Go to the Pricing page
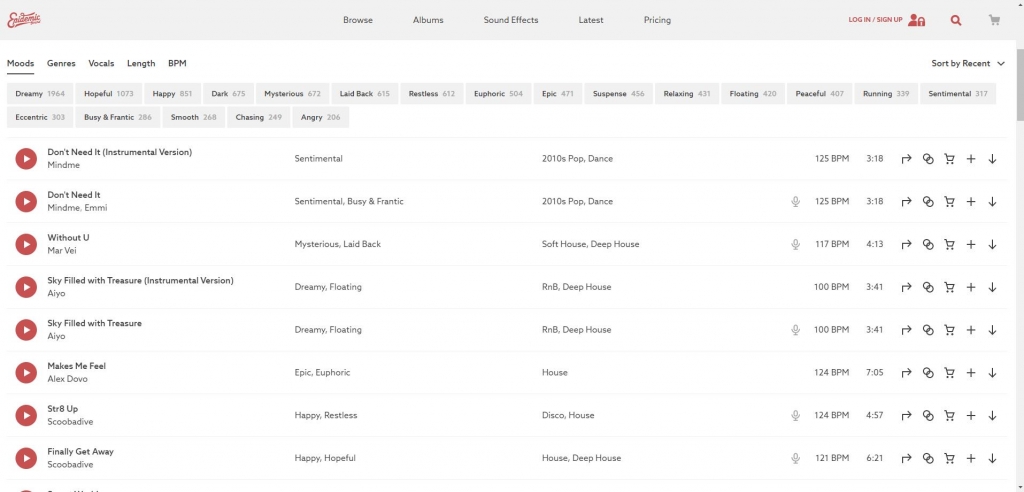Viewport: 1024px width, 492px height. click(657, 20)
